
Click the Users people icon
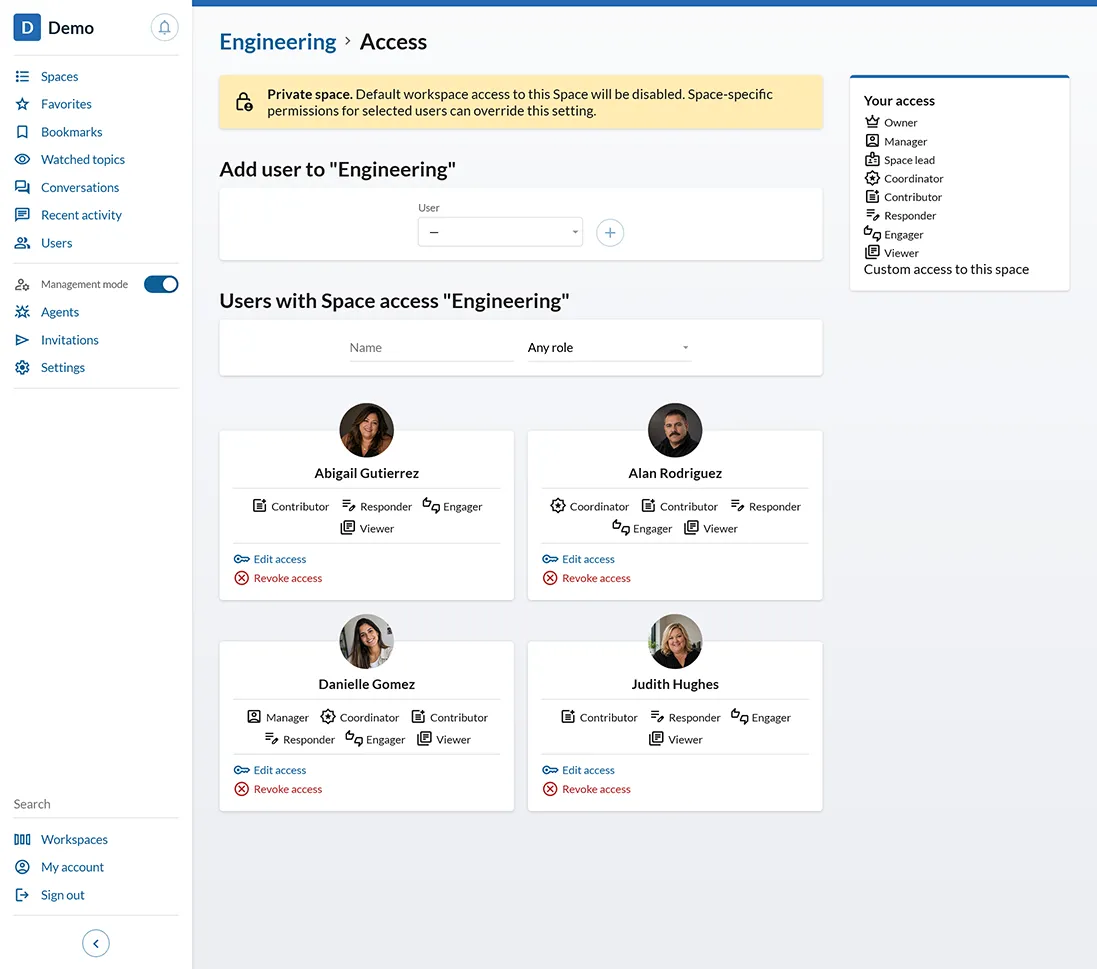coord(22,243)
